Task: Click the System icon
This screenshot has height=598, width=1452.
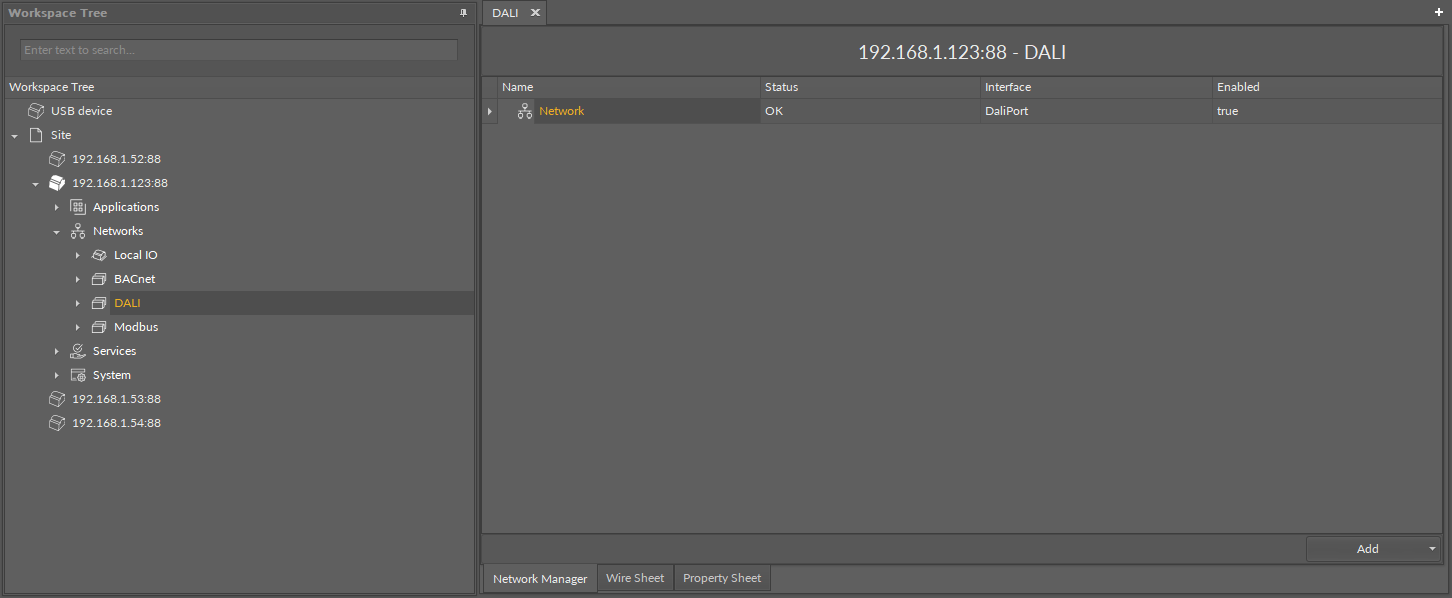Action: [78, 375]
